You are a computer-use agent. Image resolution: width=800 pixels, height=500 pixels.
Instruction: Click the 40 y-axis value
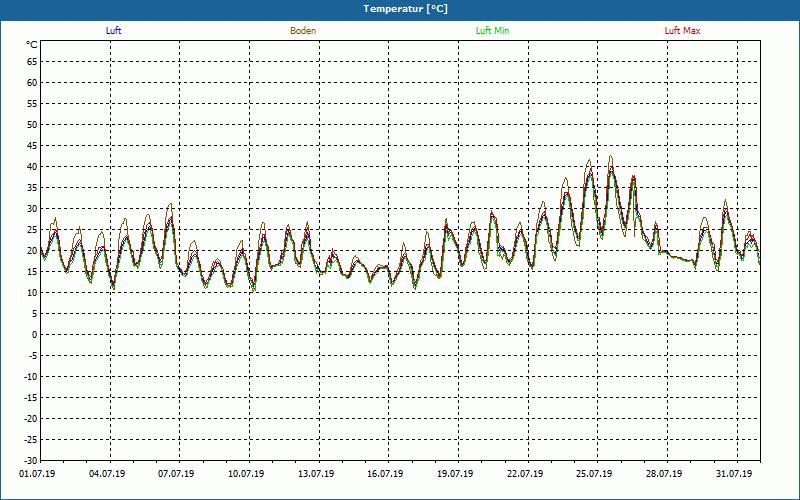click(32, 167)
